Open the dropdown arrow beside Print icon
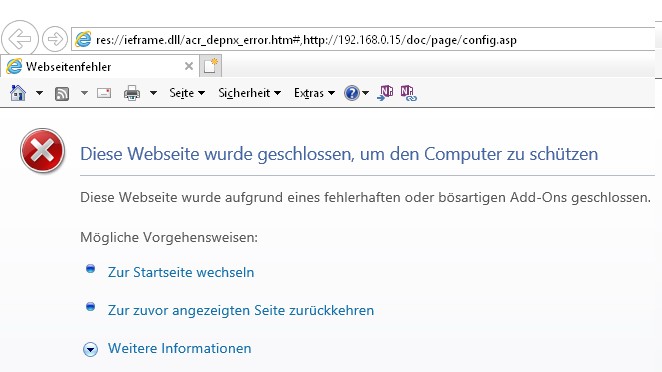 (x=153, y=93)
